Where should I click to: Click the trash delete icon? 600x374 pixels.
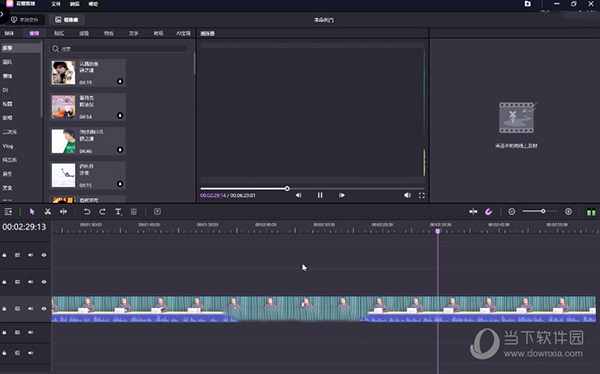[x=134, y=212]
